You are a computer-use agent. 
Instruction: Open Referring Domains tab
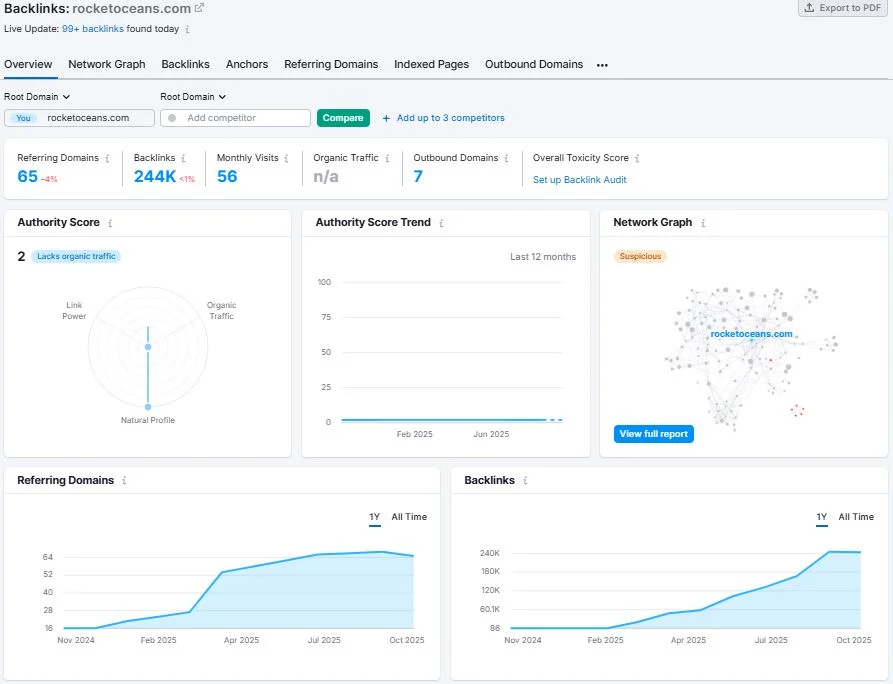tap(331, 64)
